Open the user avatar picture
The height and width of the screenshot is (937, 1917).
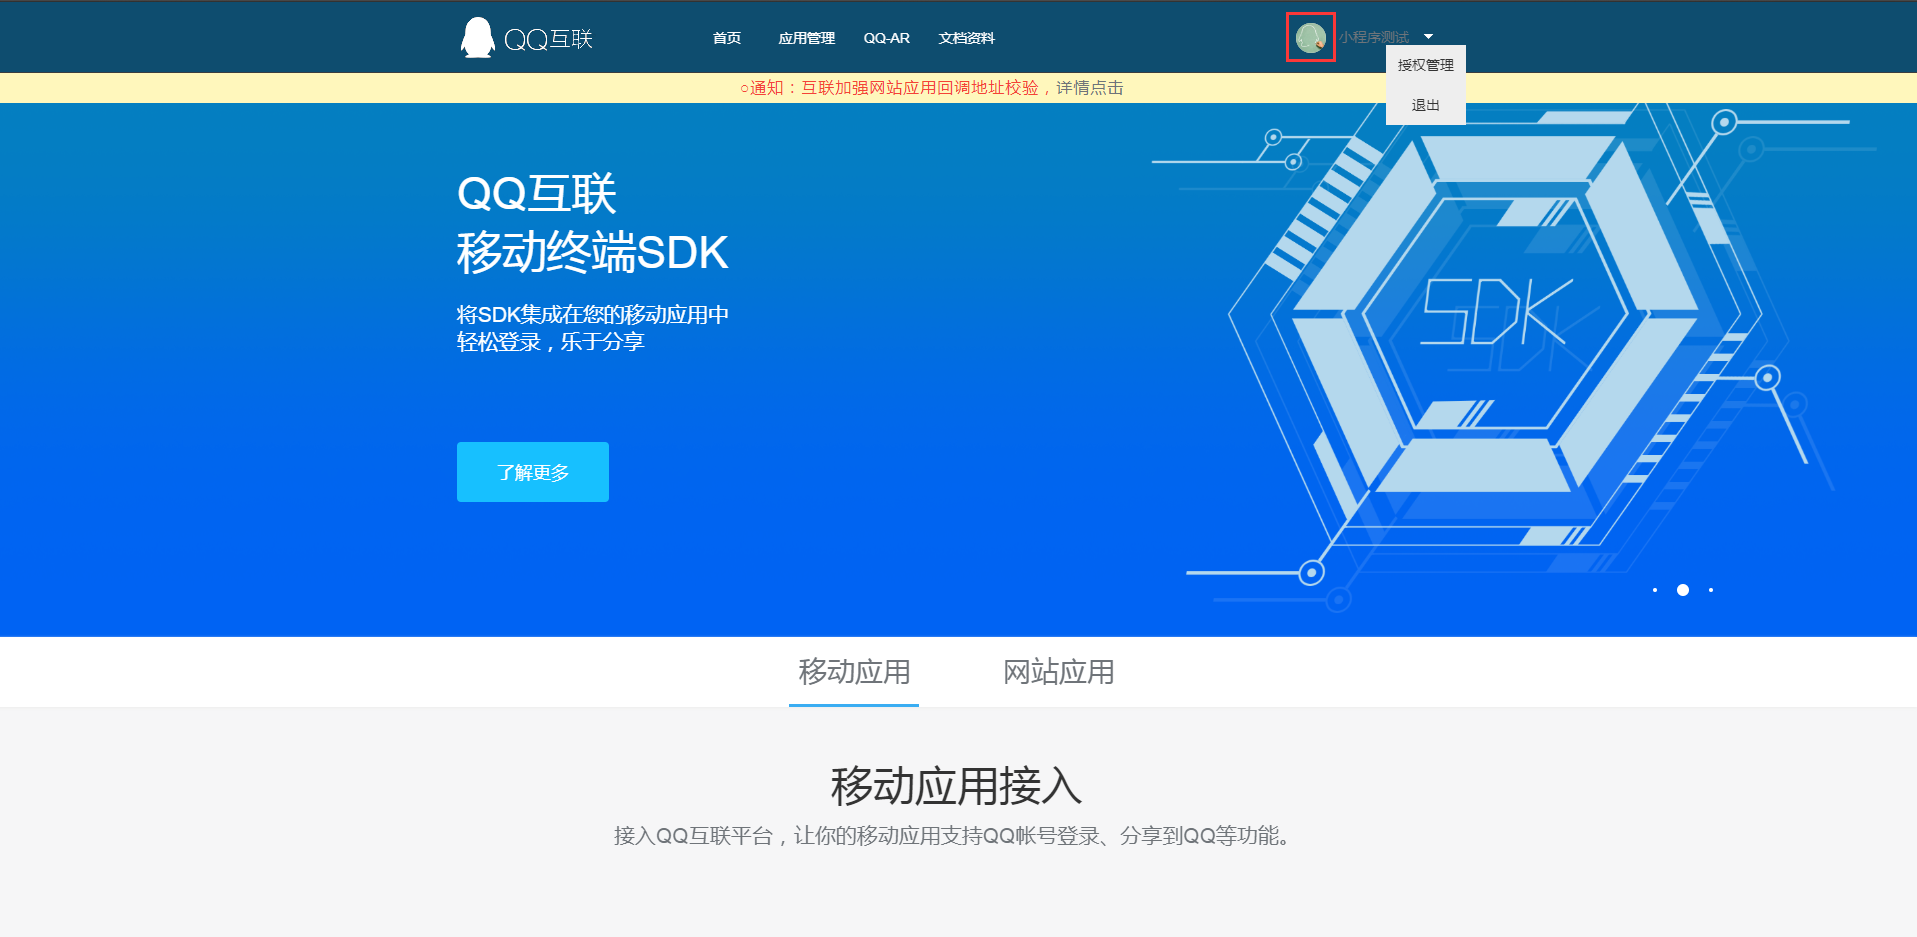(1310, 38)
